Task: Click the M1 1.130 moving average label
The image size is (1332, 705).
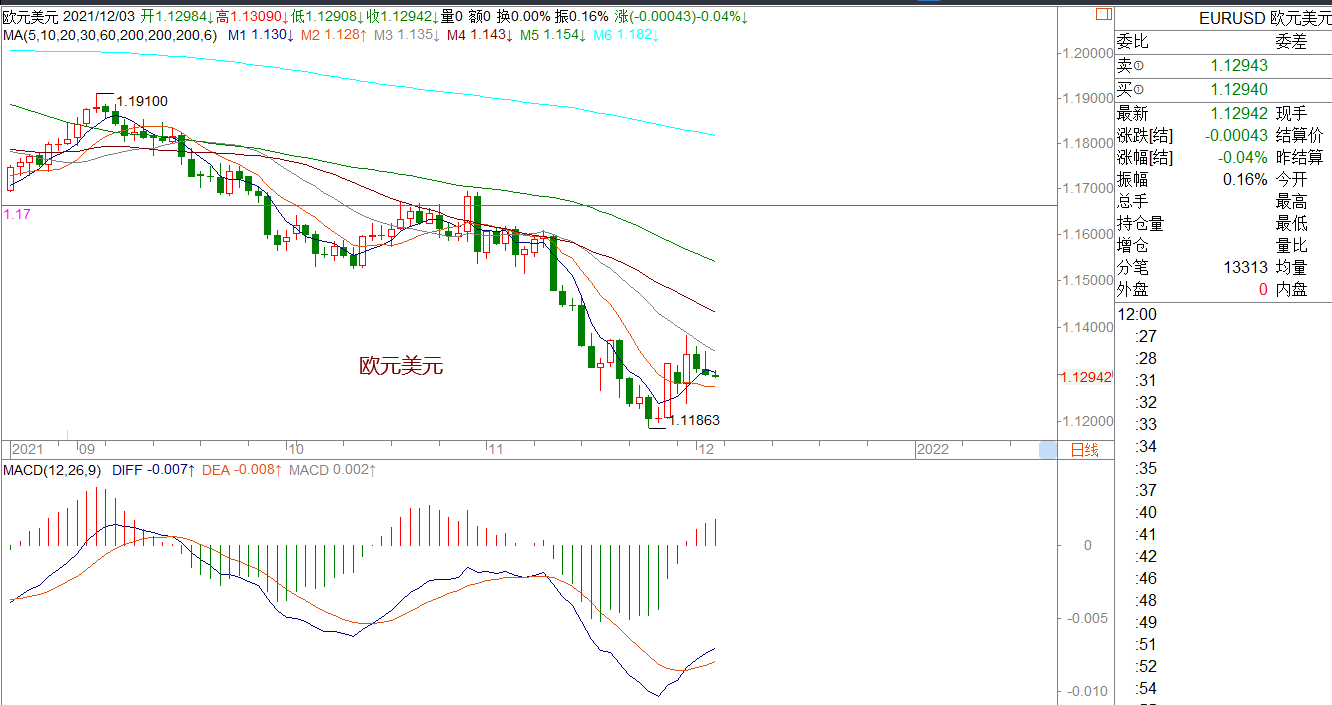Action: pyautogui.click(x=260, y=35)
